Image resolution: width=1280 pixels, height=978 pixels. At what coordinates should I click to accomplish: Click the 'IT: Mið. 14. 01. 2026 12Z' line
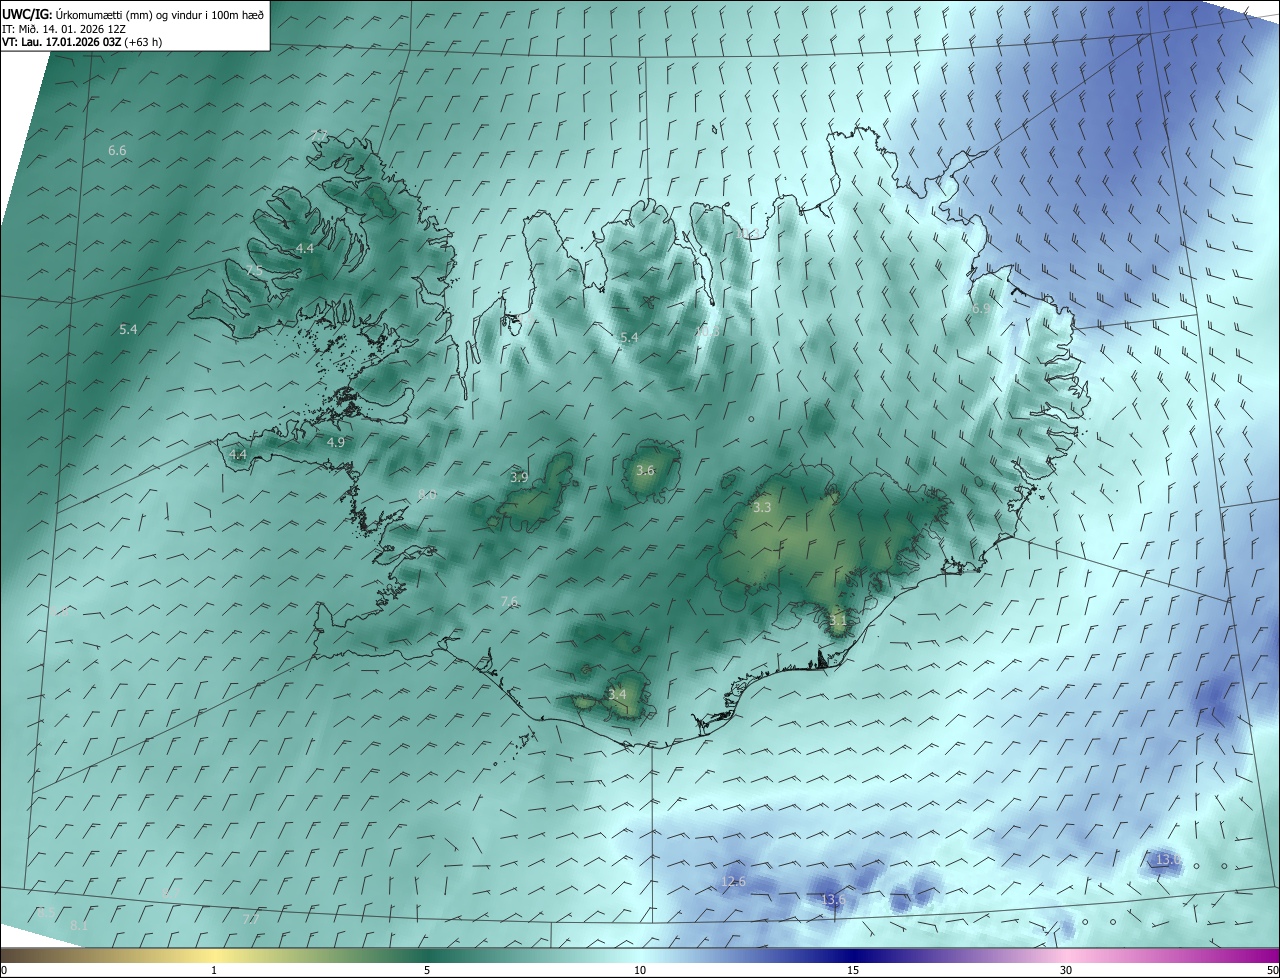click(66, 29)
